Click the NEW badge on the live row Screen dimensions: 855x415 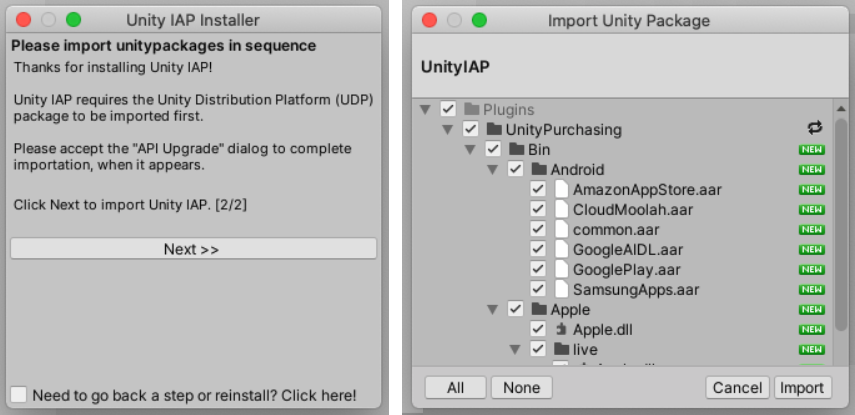tap(812, 349)
